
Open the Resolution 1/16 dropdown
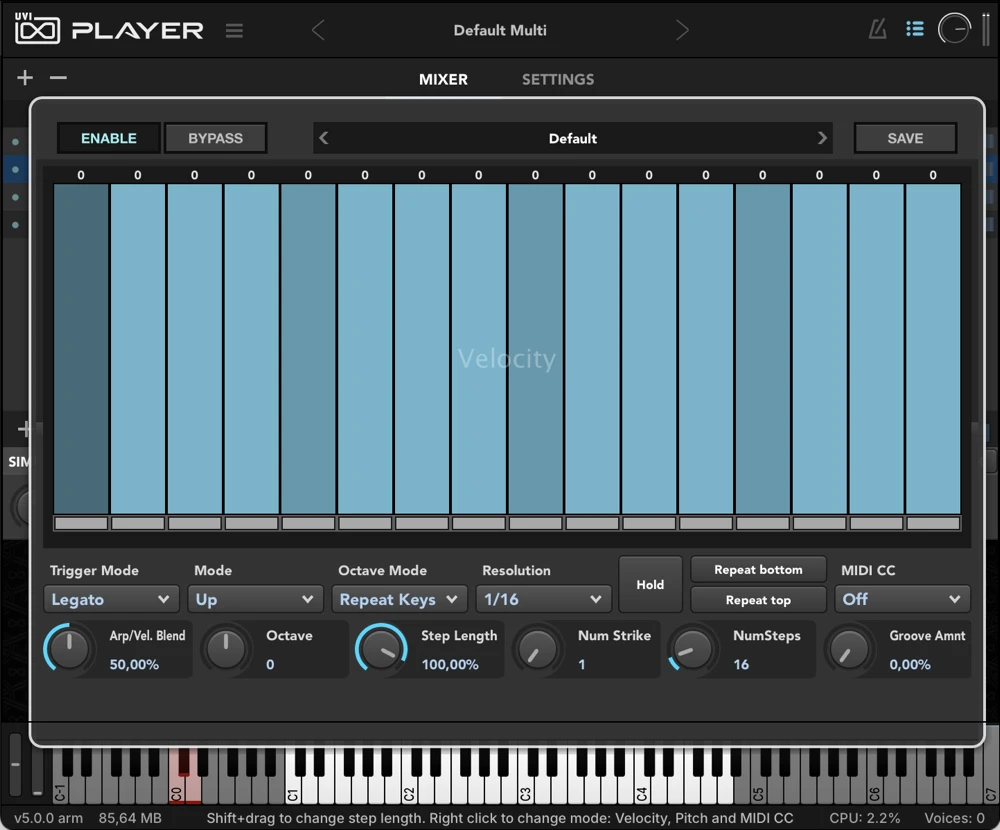point(543,599)
